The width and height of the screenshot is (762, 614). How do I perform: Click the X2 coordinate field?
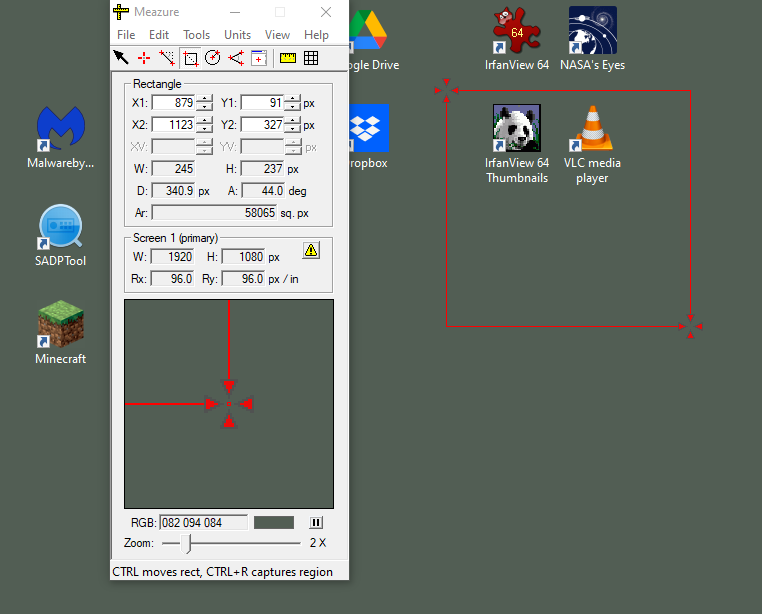point(174,125)
